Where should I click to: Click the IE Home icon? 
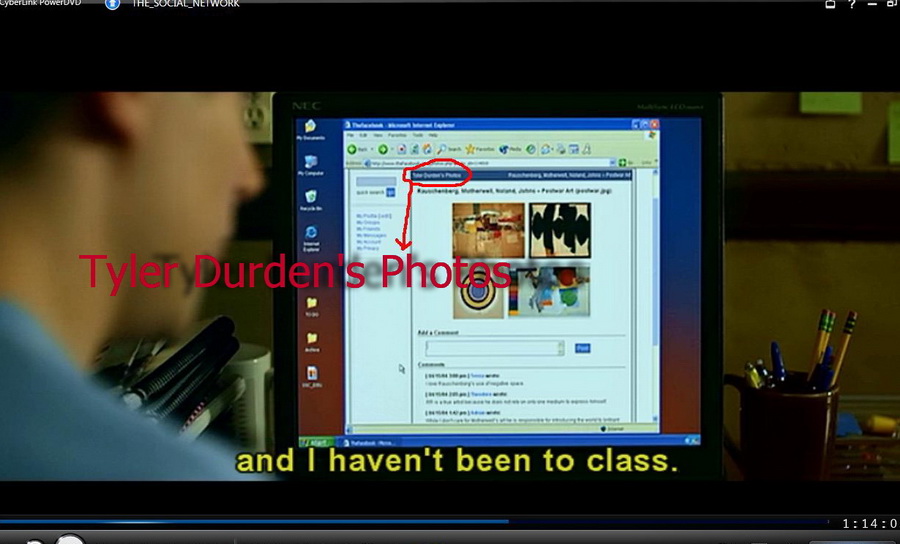click(427, 149)
